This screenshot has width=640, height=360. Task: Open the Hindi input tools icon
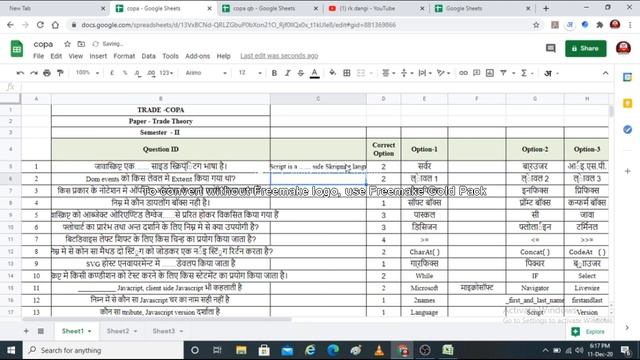[x=548, y=73]
